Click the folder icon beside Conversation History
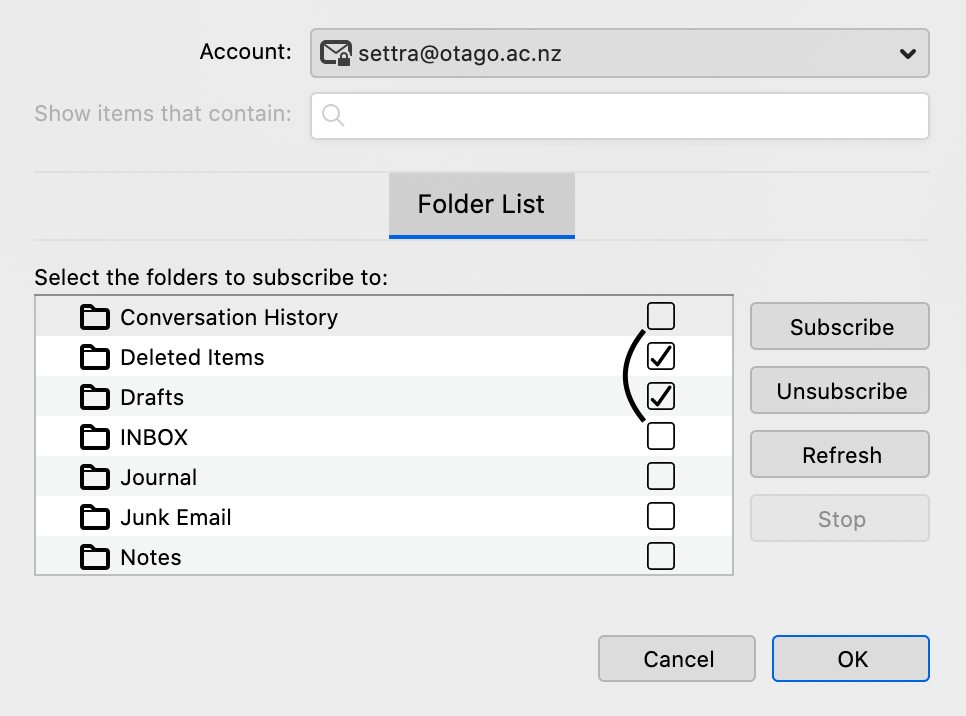This screenshot has height=716, width=966. [95, 318]
